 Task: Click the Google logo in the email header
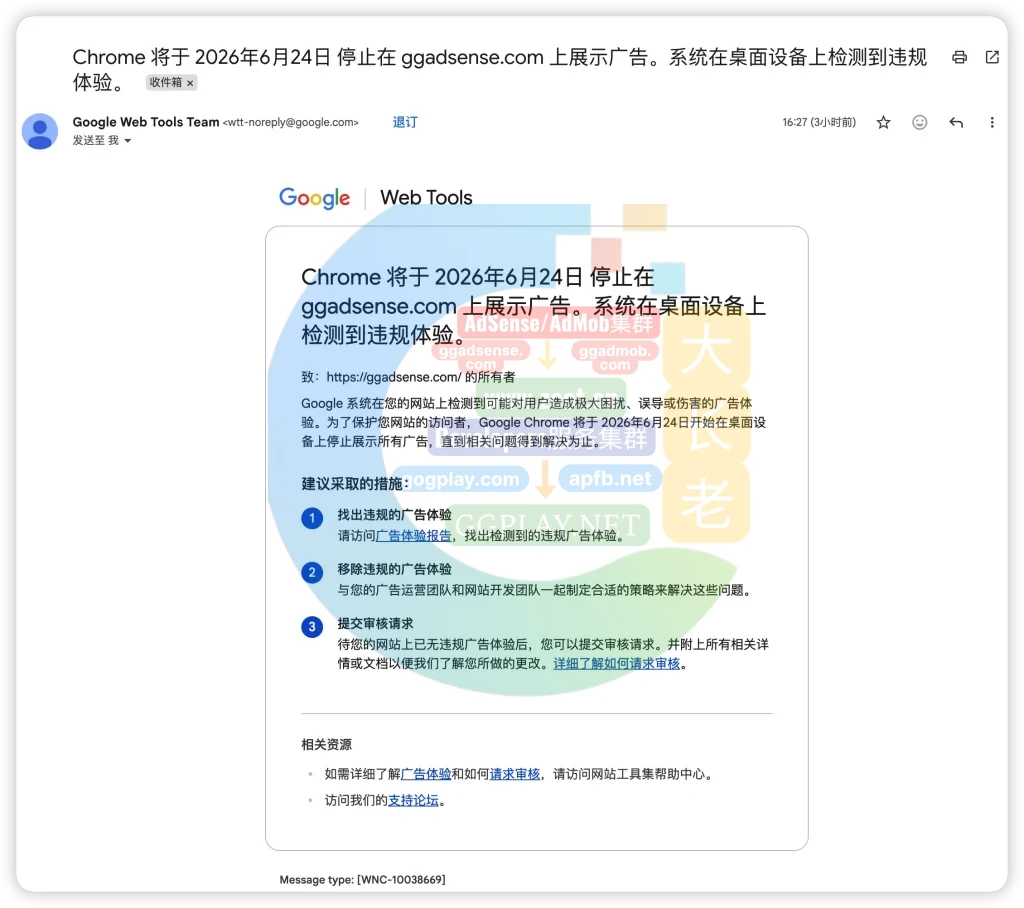[x=314, y=197]
